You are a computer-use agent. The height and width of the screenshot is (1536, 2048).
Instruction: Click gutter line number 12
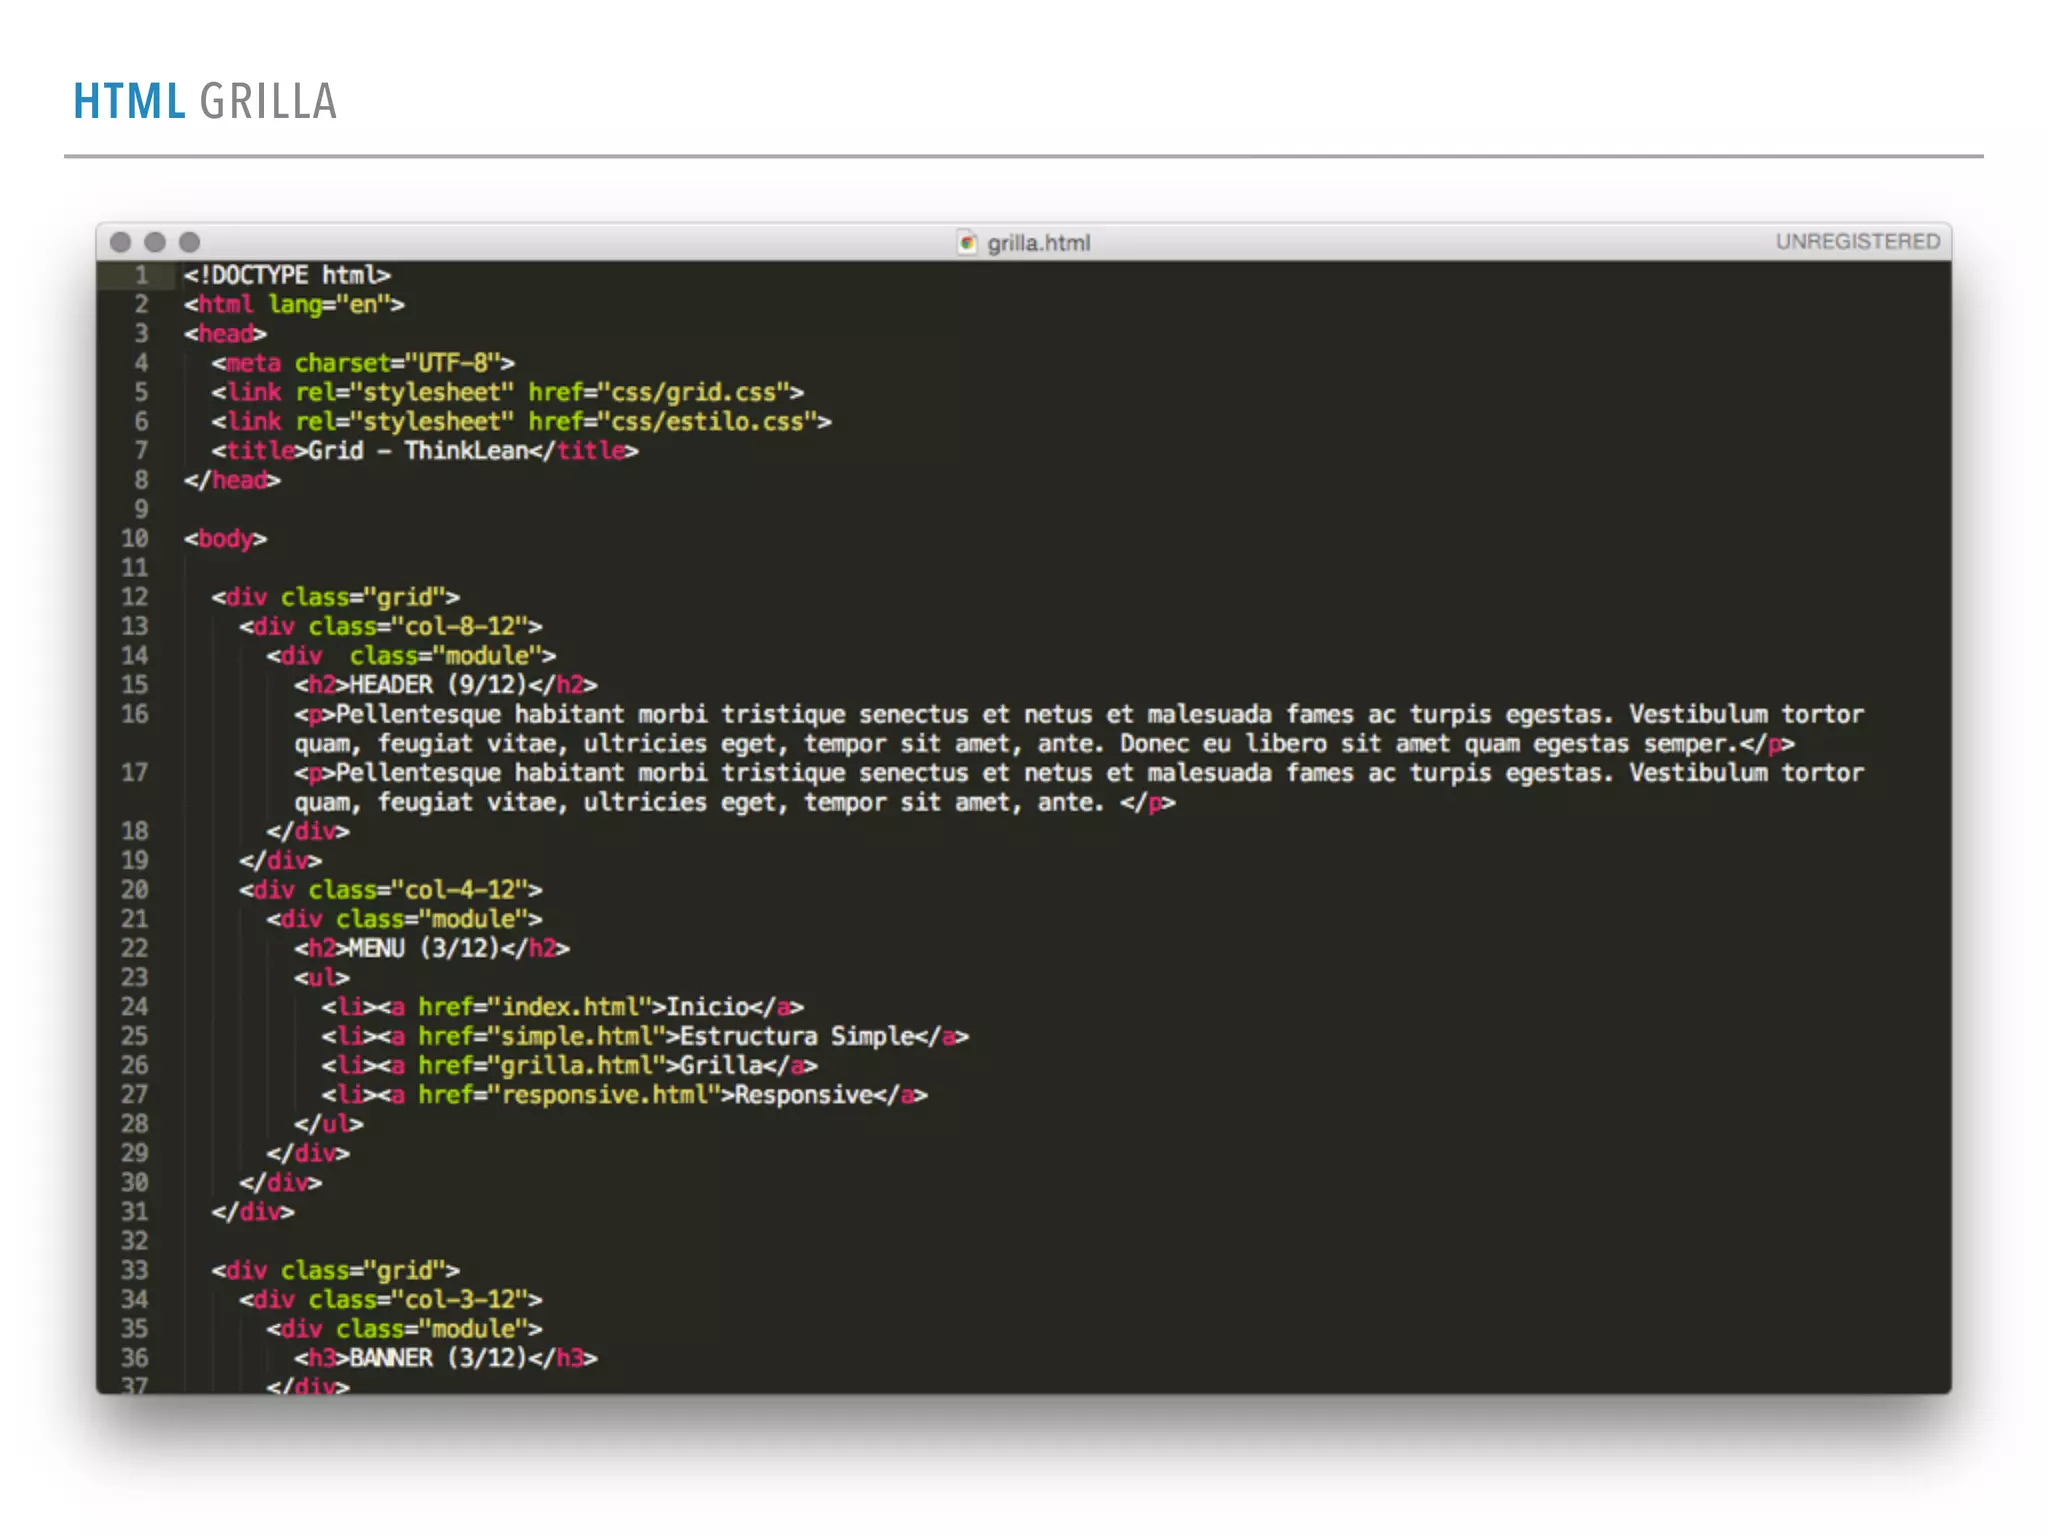coord(134,597)
